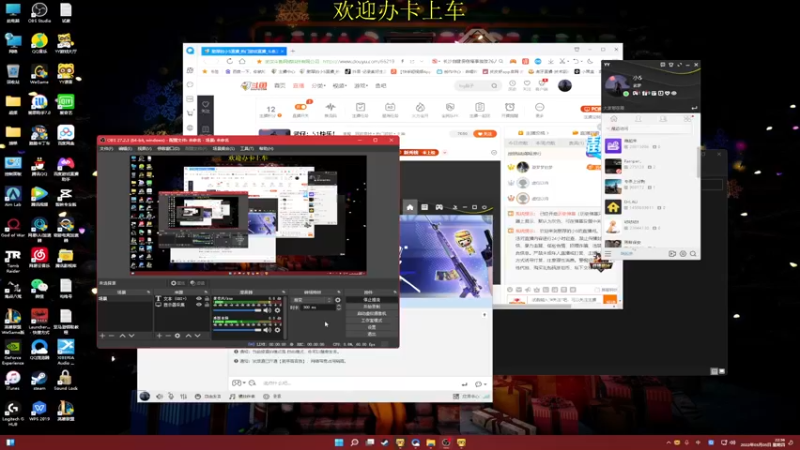This screenshot has width=800, height=450.
Task: Select the active Douyu browser tab
Action: pos(243,51)
